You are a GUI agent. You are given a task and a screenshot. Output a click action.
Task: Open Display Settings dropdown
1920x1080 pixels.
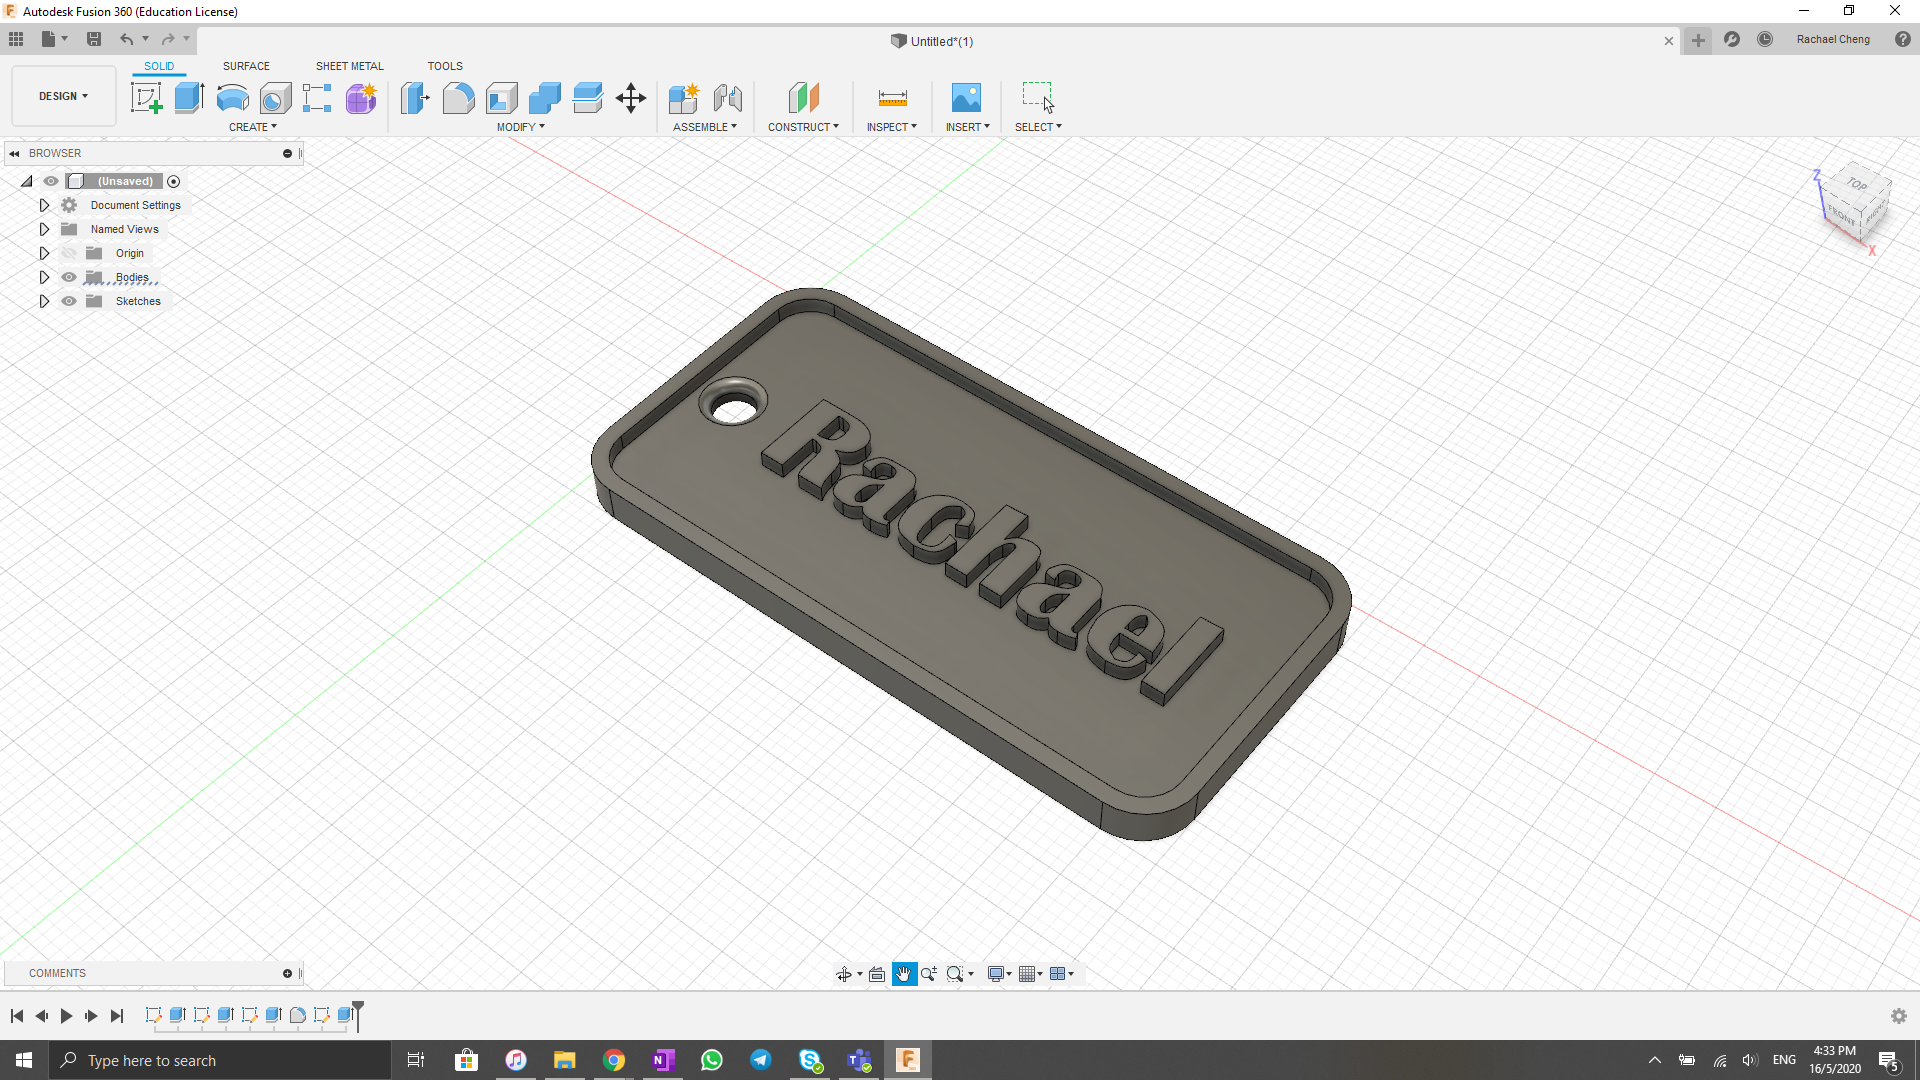(x=1000, y=974)
